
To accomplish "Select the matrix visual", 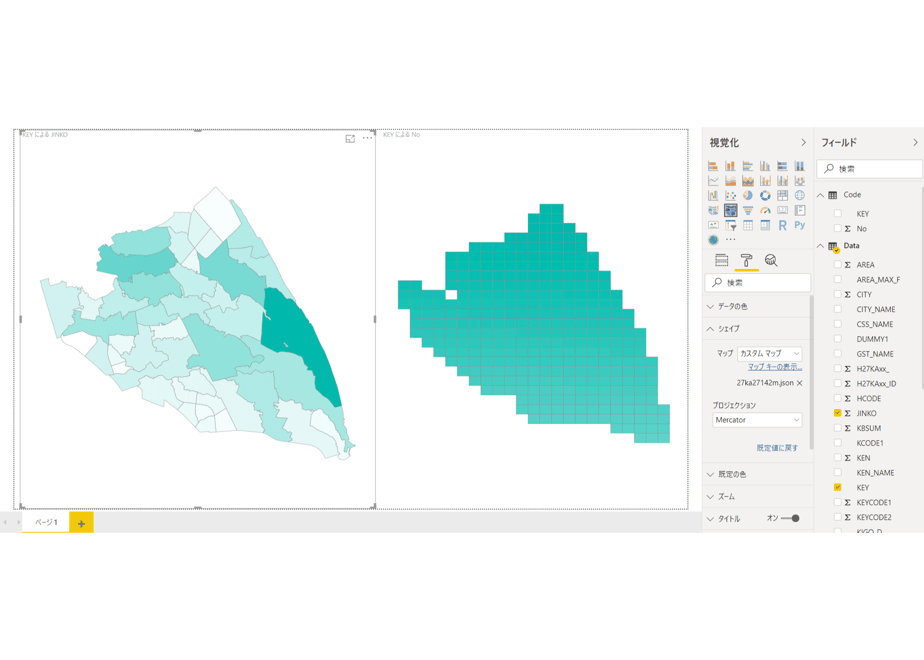I will click(765, 225).
